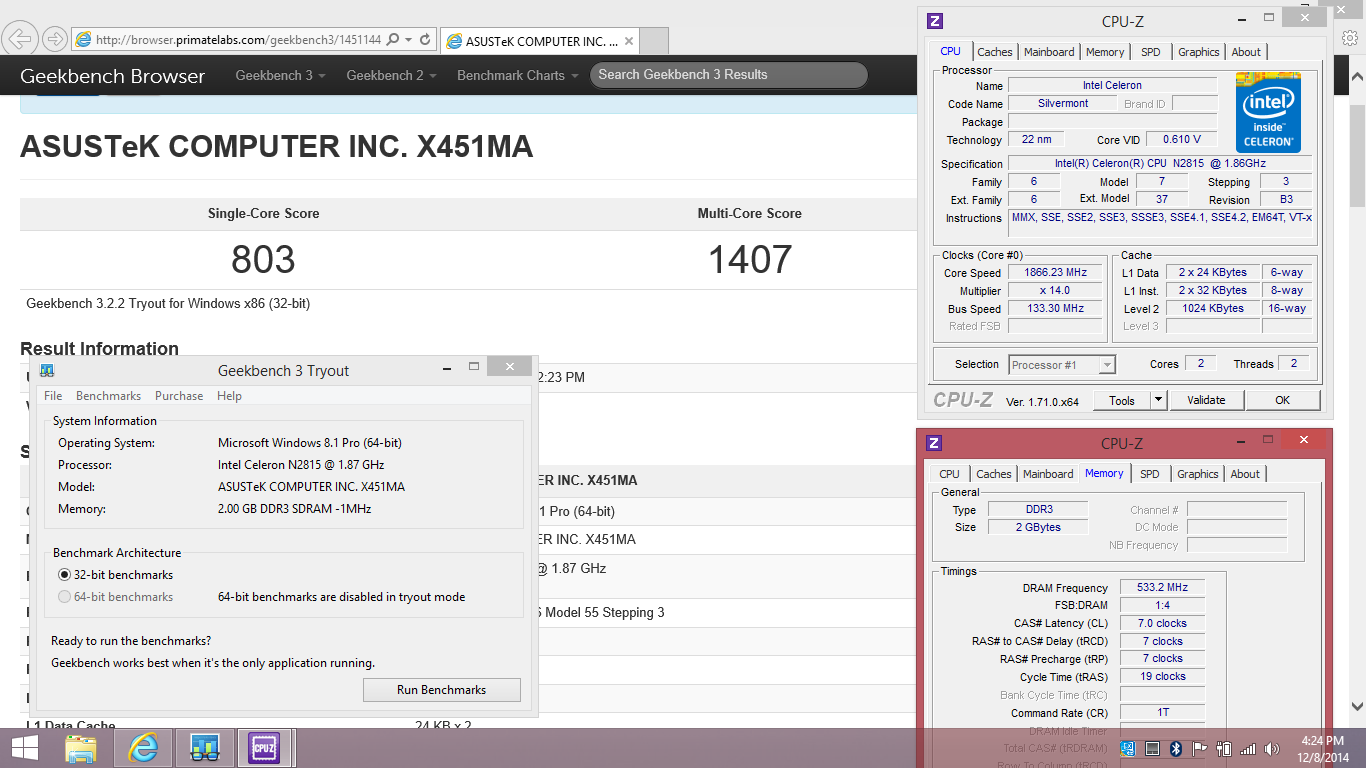The image size is (1366, 768).
Task: Open File Explorer from the taskbar
Action: (81, 748)
